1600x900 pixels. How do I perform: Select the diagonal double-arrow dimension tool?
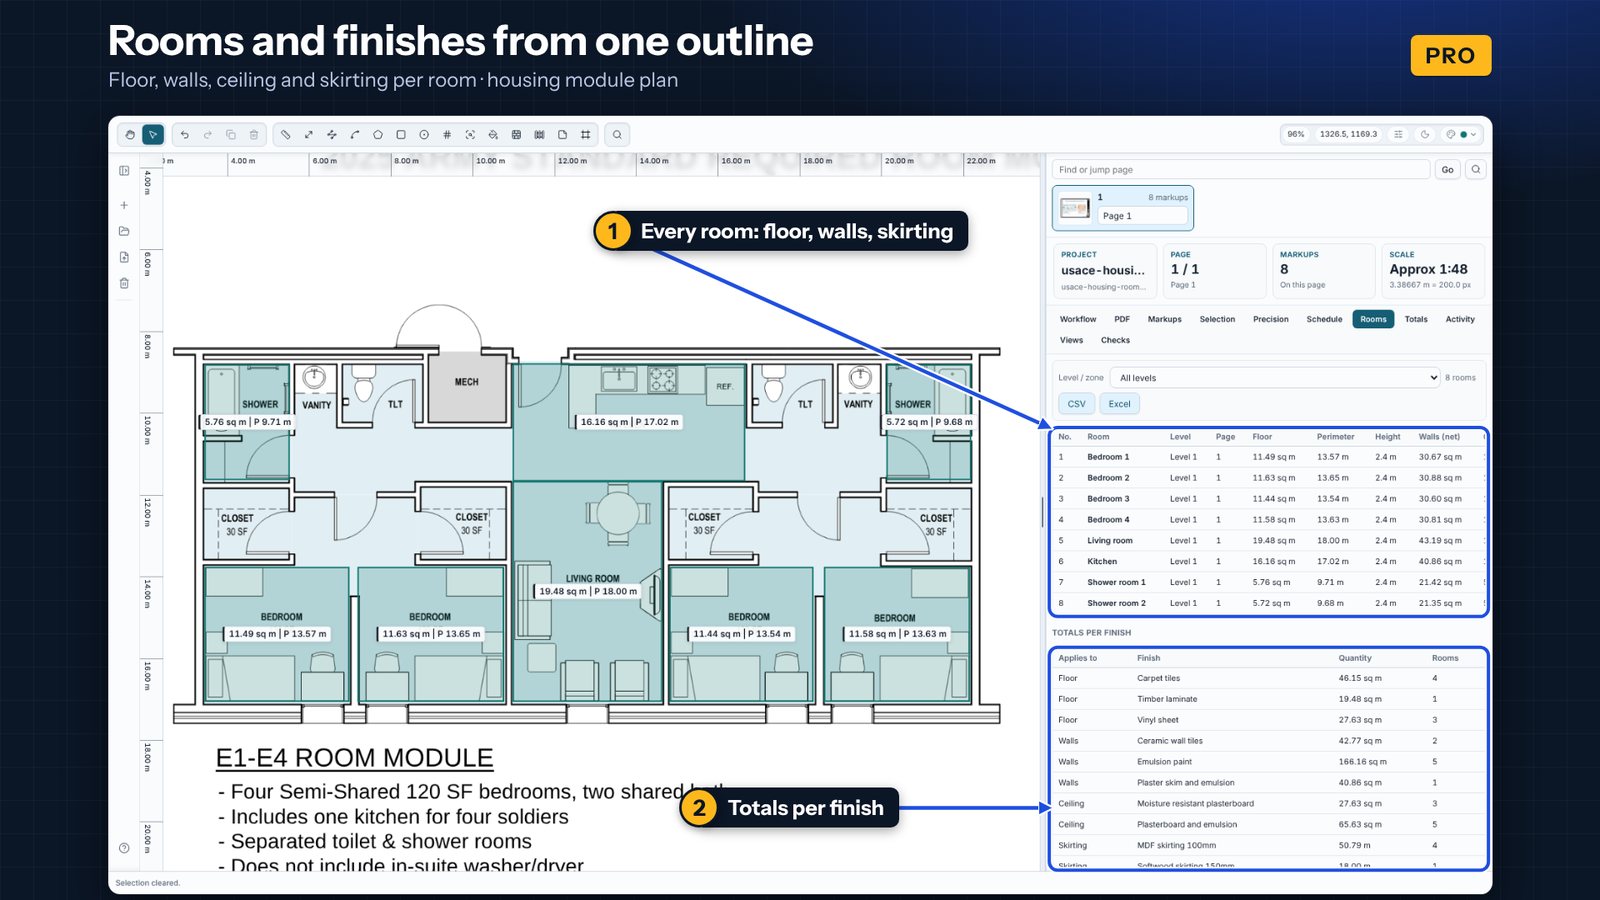coord(309,135)
